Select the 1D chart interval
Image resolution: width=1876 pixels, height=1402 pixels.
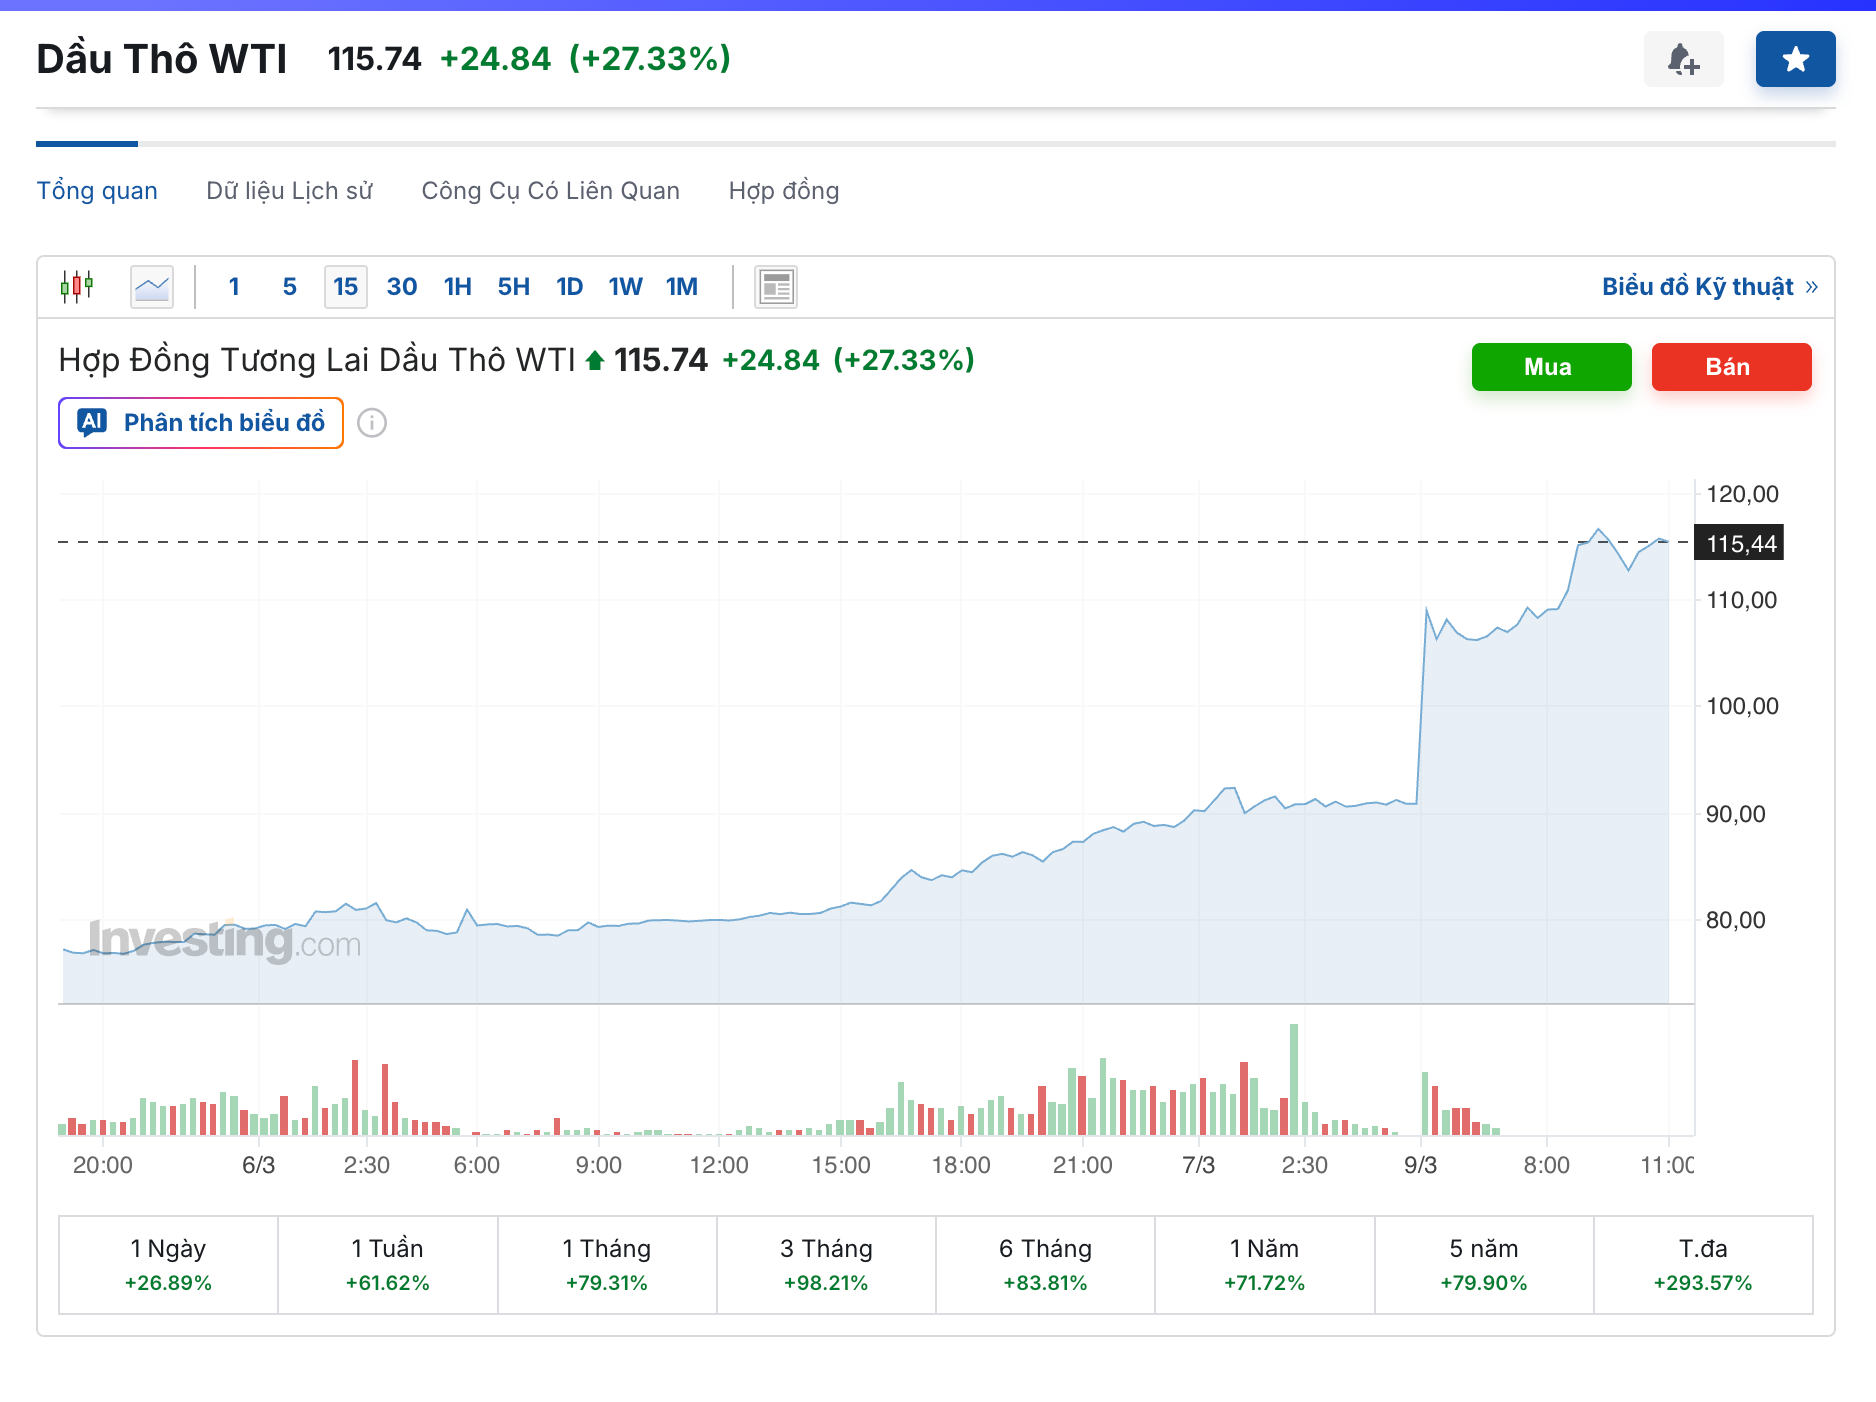click(569, 287)
